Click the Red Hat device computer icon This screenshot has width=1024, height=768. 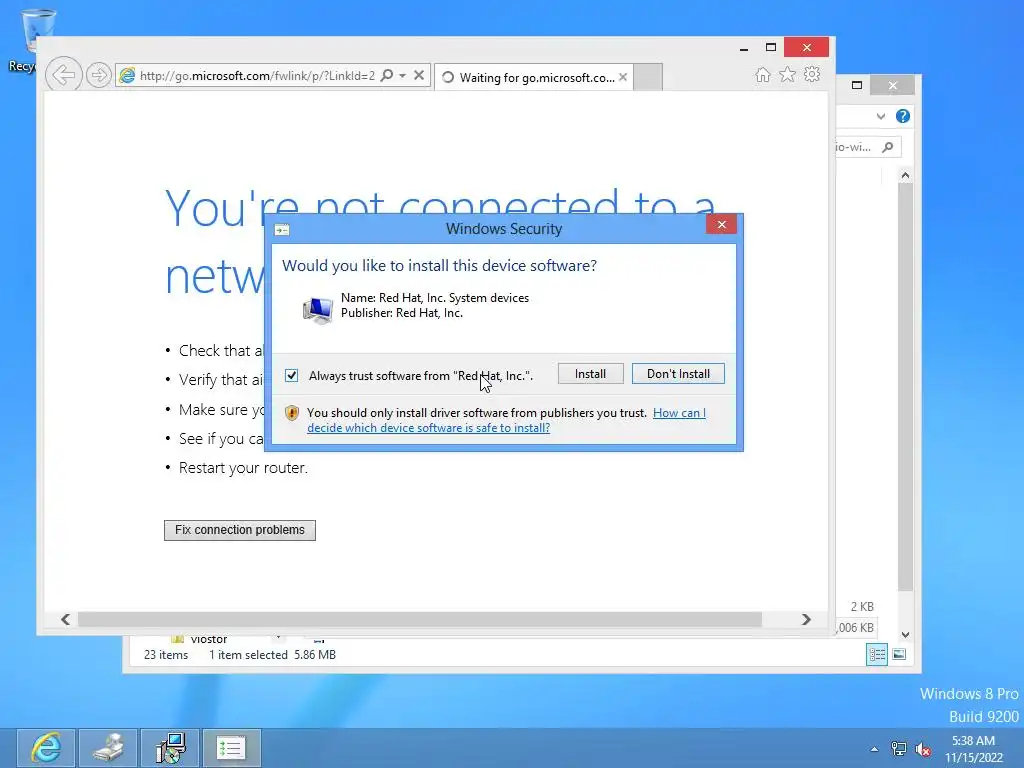[317, 310]
